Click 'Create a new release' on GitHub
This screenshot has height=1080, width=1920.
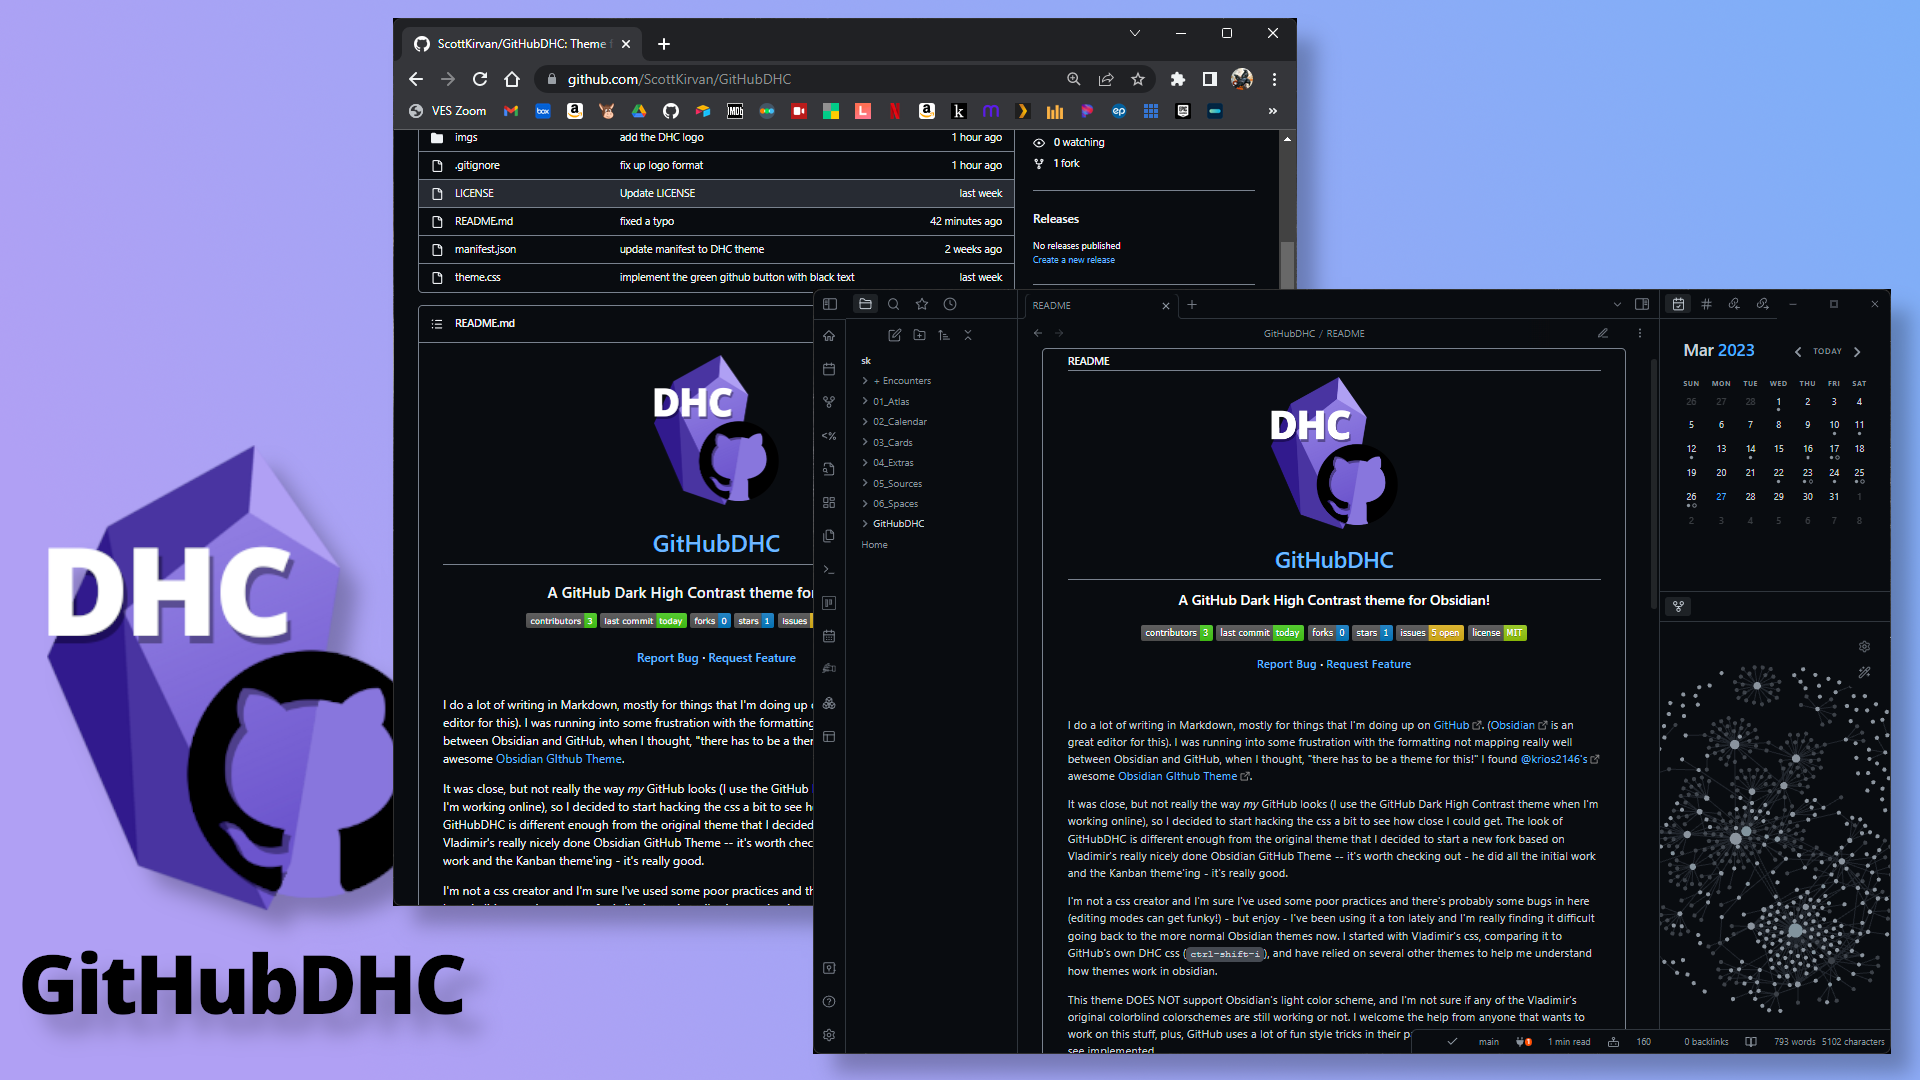click(1073, 260)
